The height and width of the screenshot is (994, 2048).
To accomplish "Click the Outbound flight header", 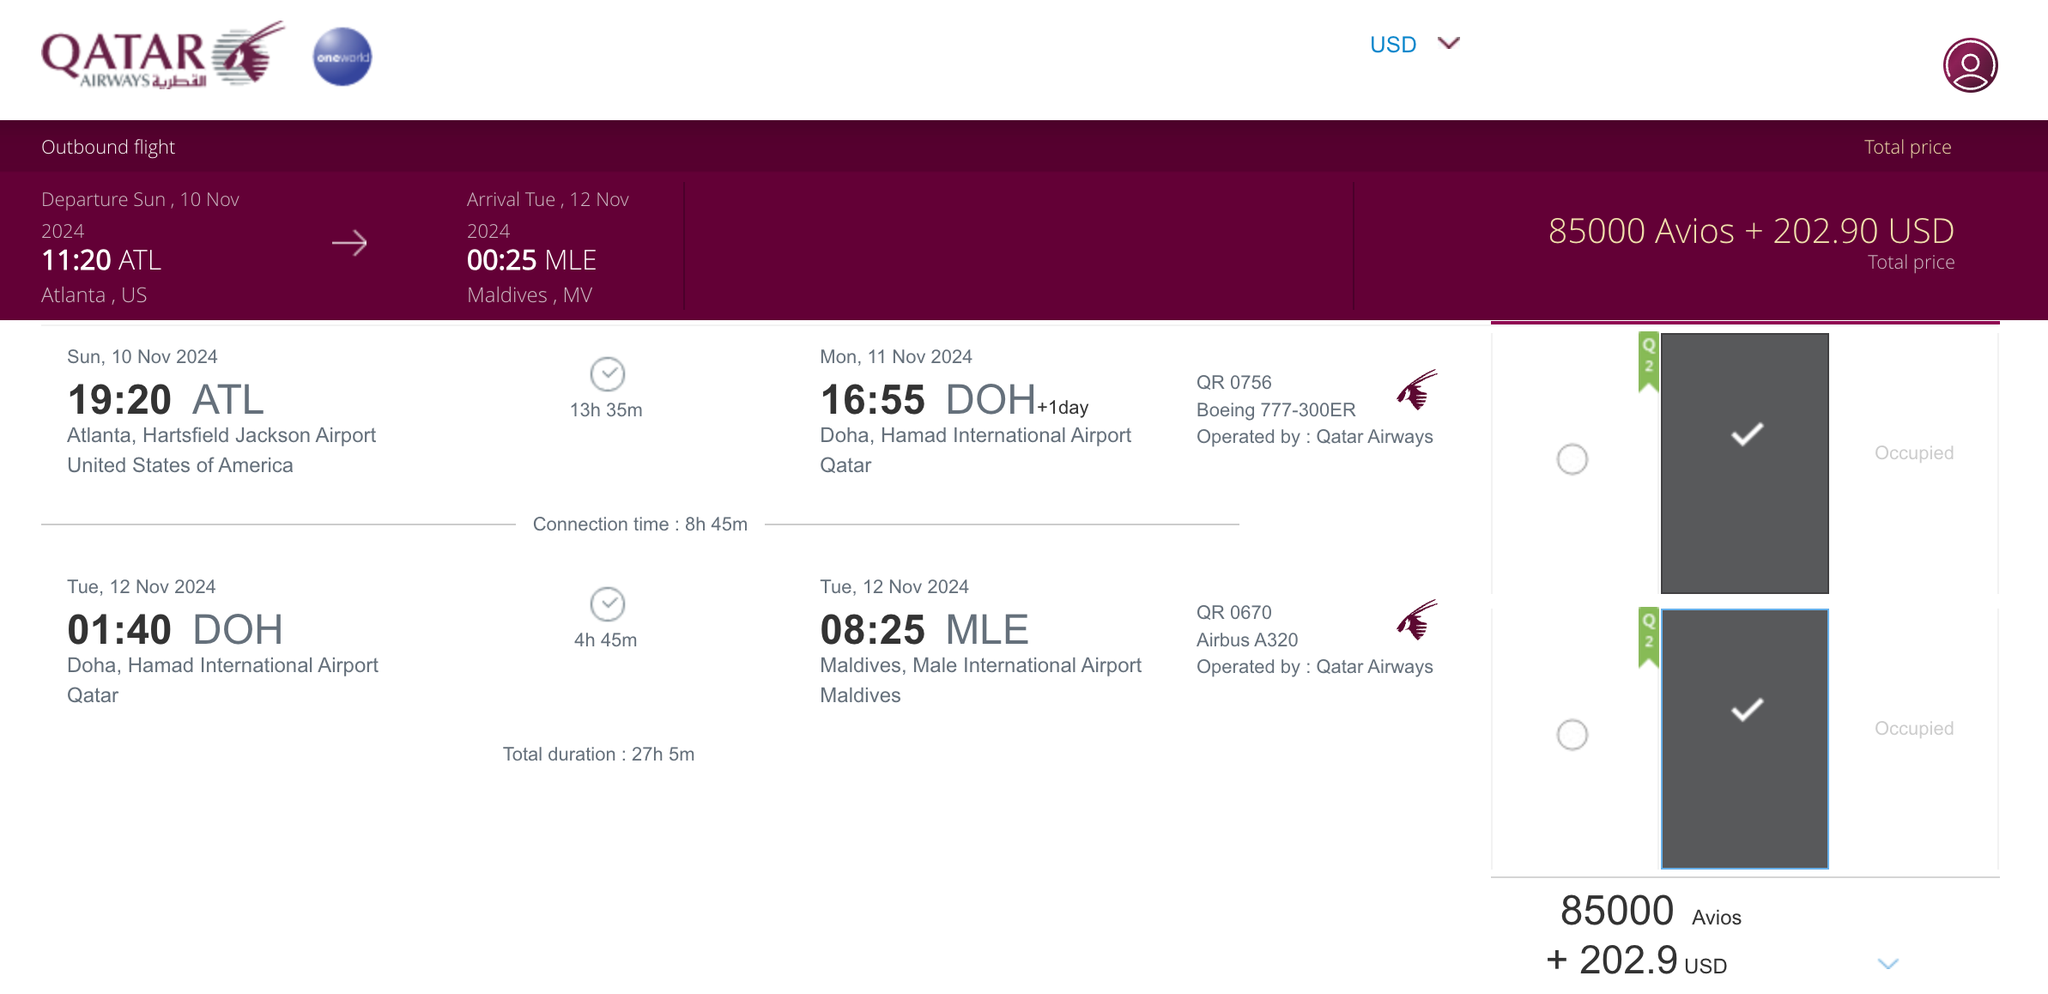I will pos(107,146).
